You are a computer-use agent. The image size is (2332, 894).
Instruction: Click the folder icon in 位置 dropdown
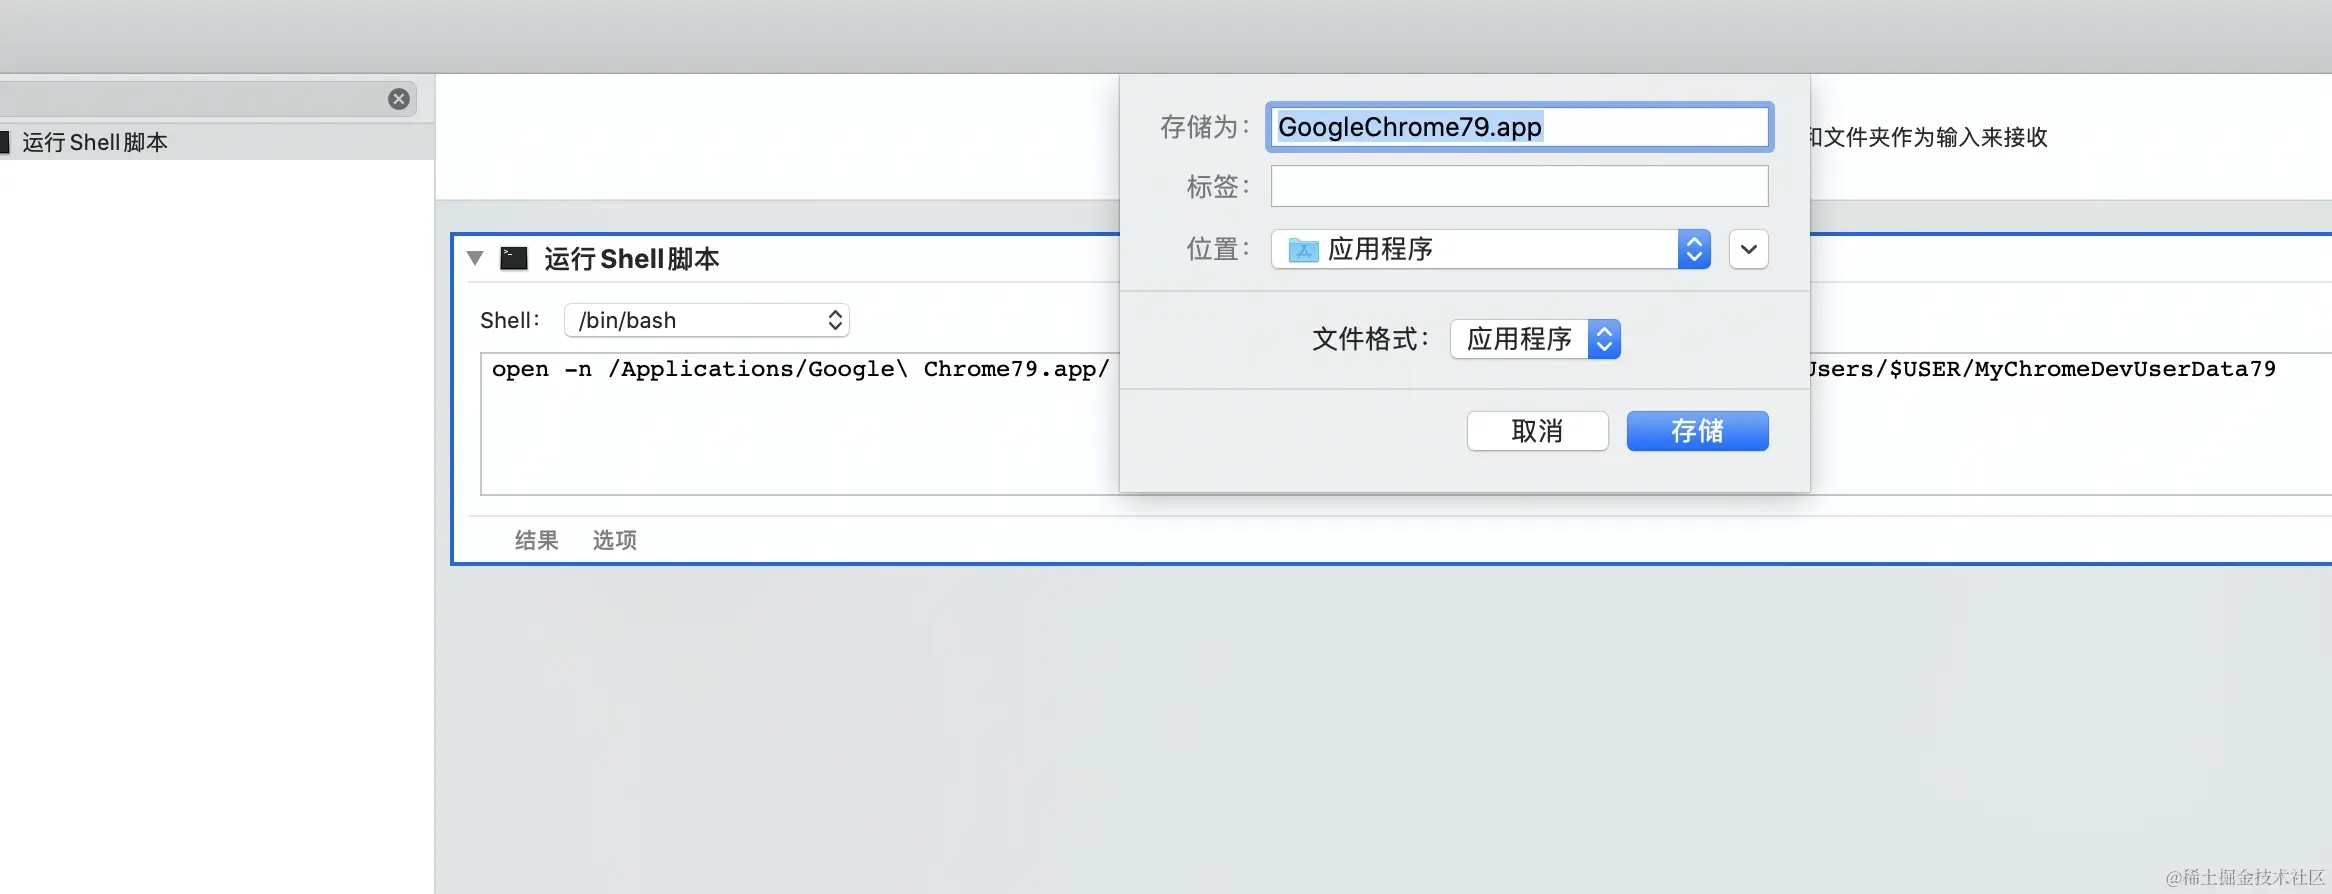point(1303,250)
